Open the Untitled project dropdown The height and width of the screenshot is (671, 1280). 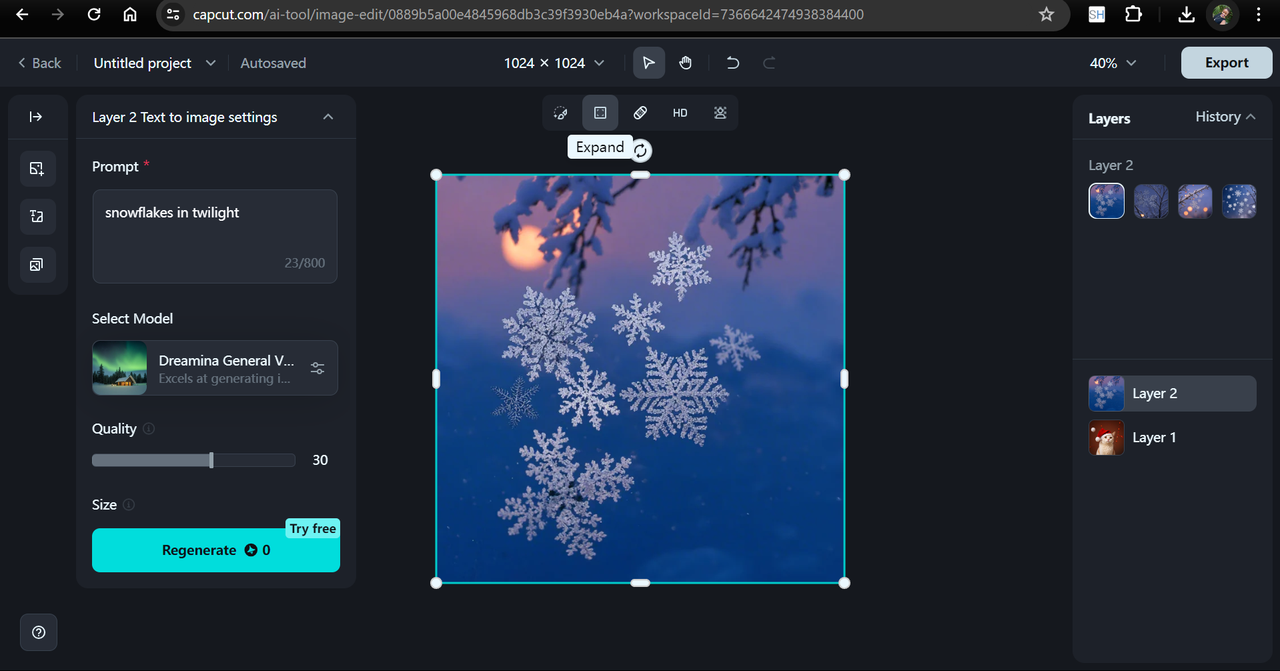[x=154, y=63]
